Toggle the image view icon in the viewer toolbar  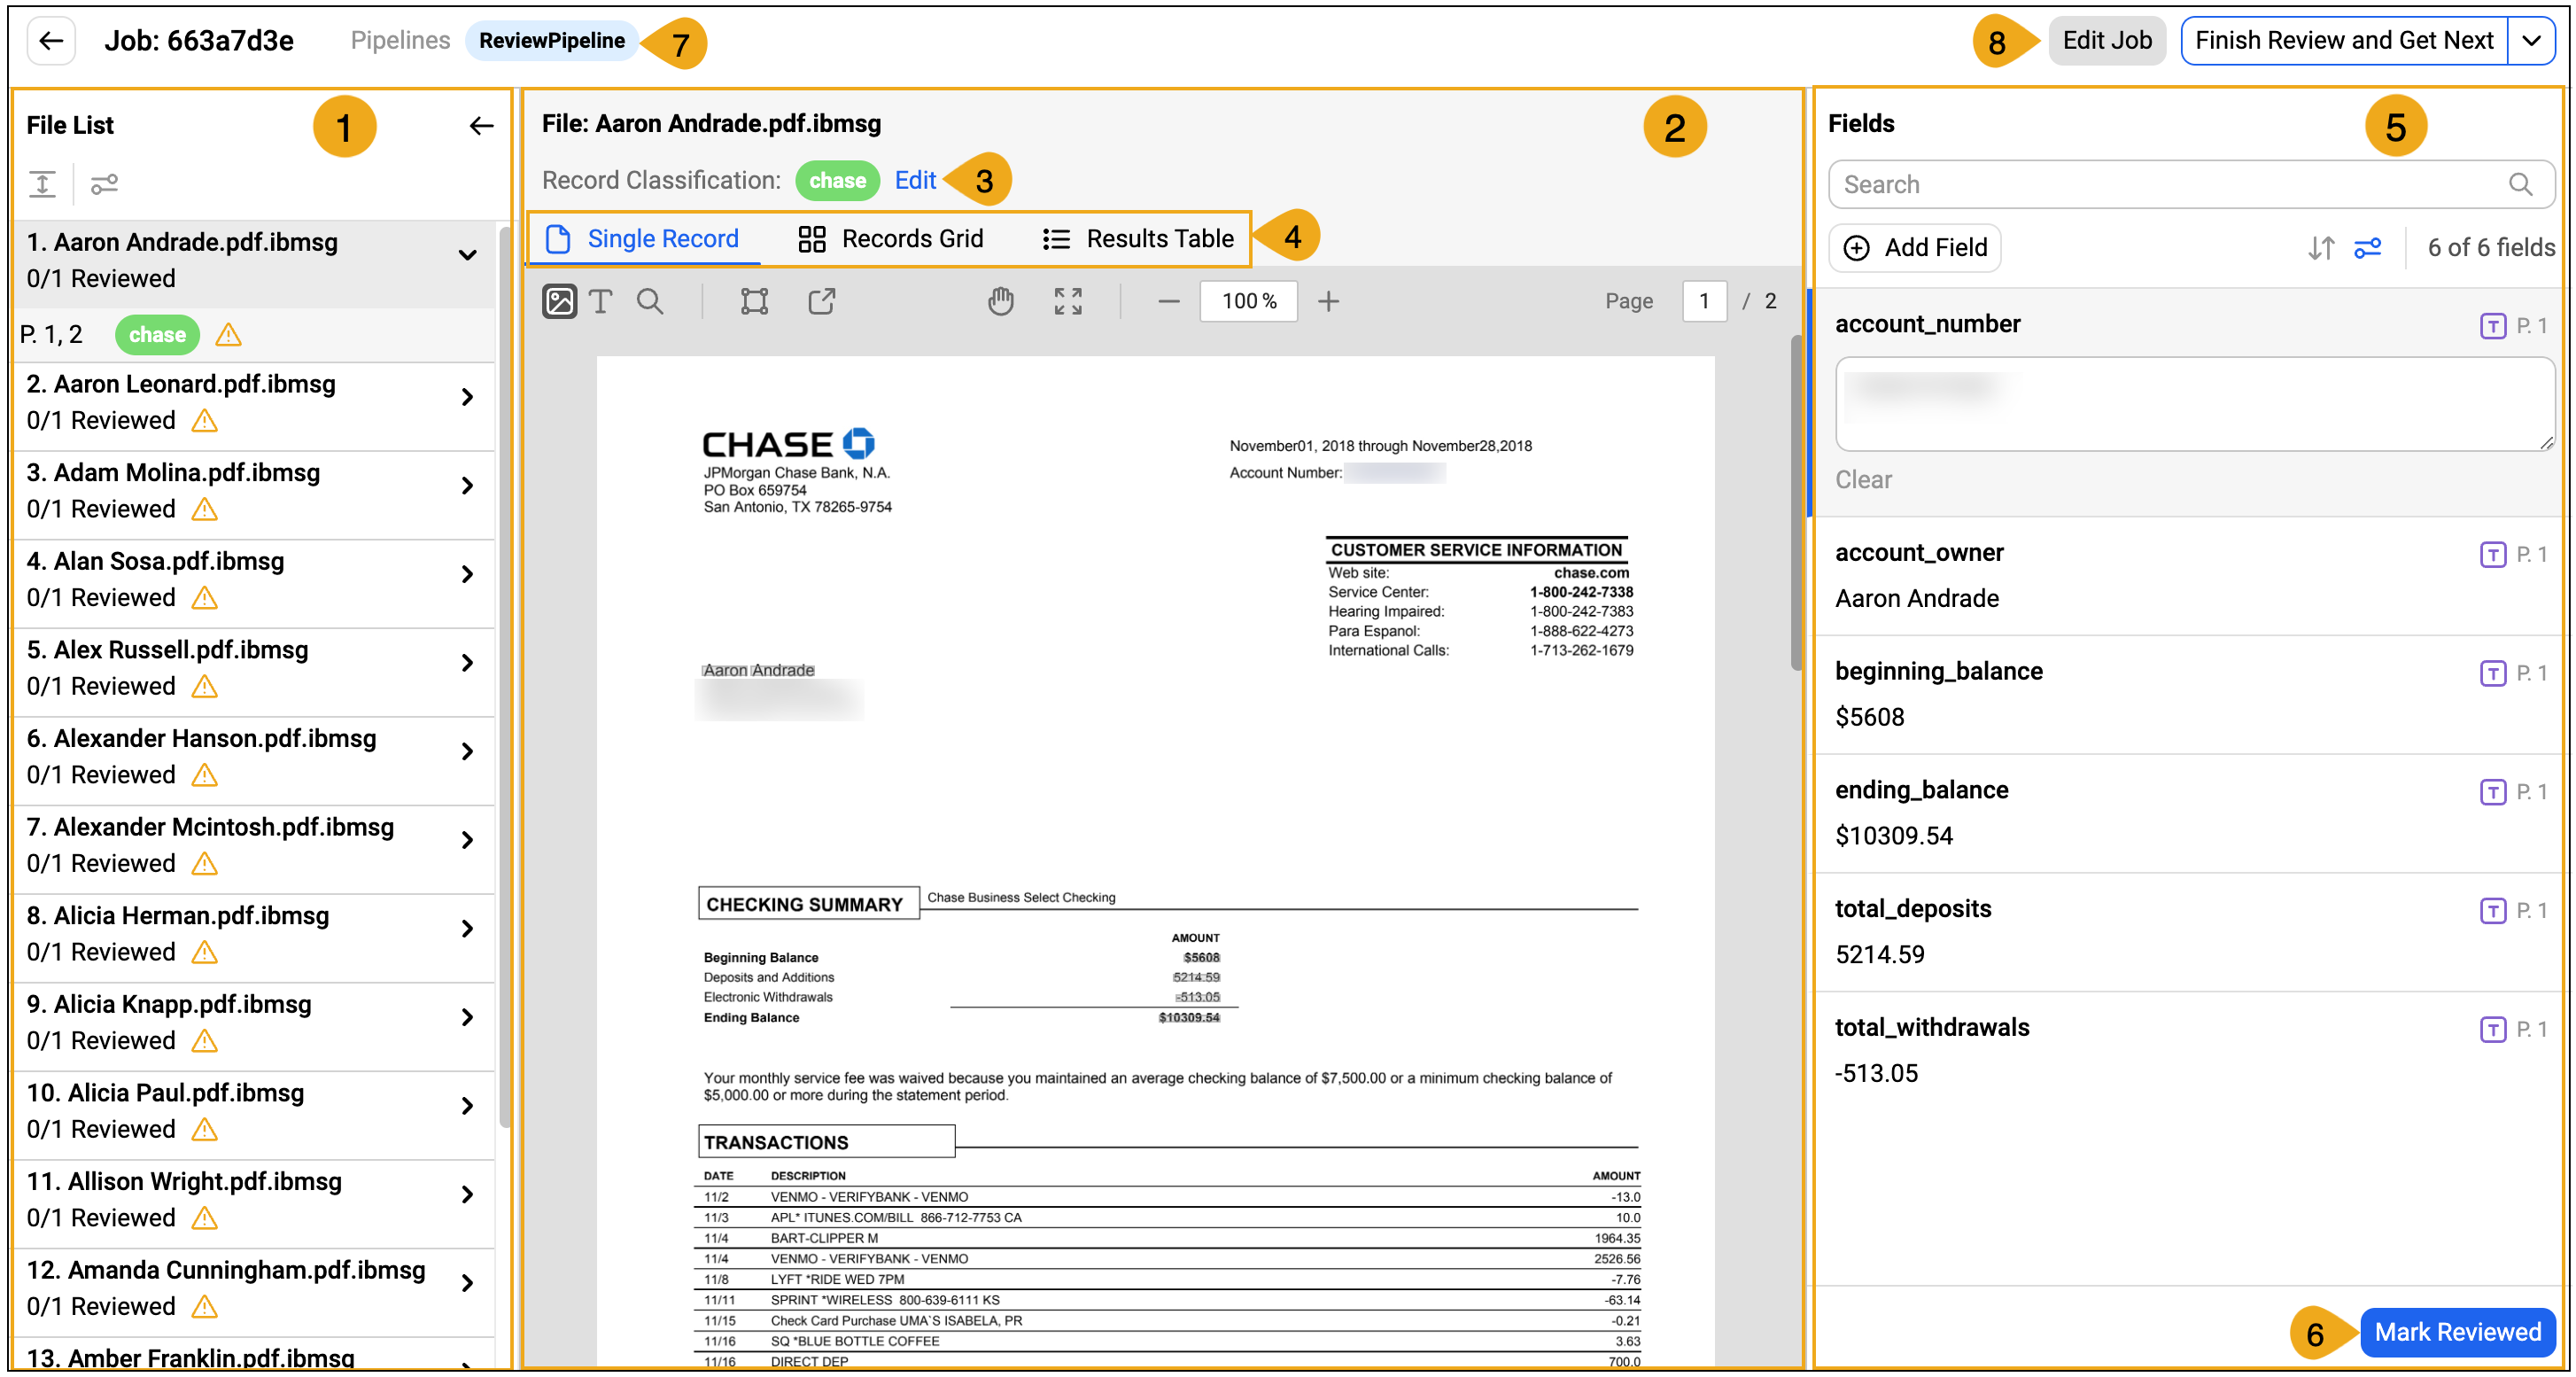click(x=559, y=300)
